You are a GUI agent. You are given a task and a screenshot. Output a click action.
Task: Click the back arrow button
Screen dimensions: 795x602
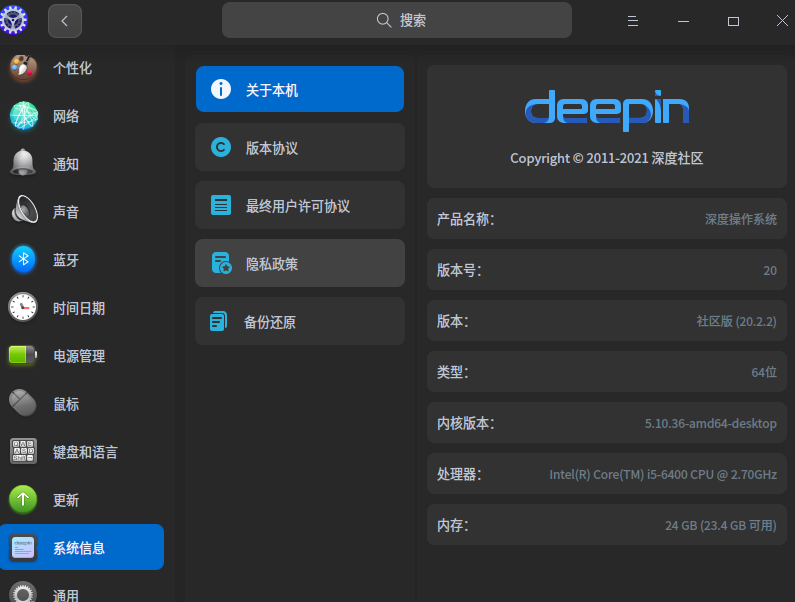point(65,20)
